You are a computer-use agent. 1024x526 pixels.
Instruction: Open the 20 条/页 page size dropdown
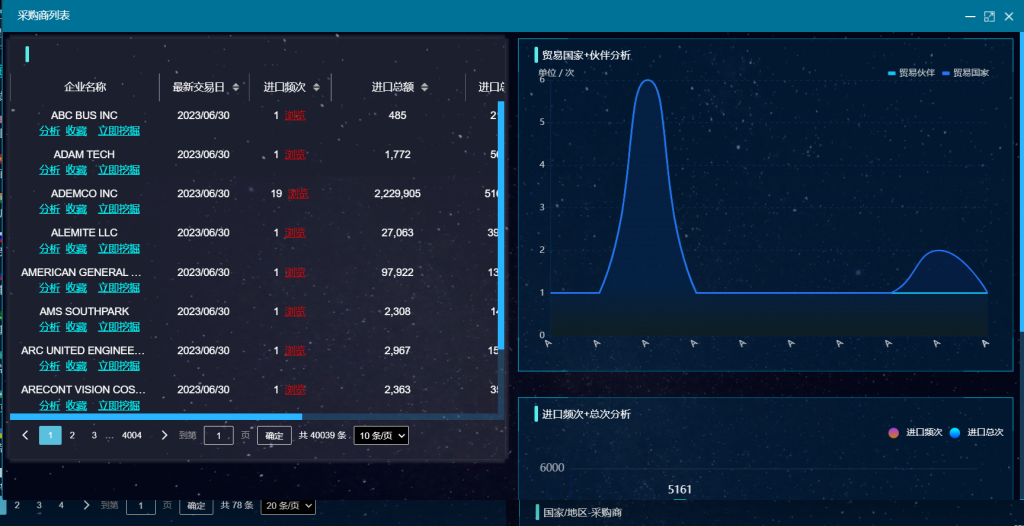pos(288,505)
